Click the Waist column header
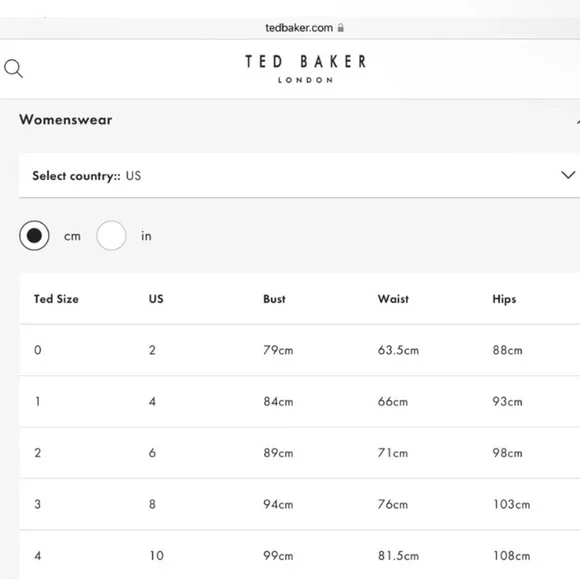The width and height of the screenshot is (580, 580). [x=393, y=299]
